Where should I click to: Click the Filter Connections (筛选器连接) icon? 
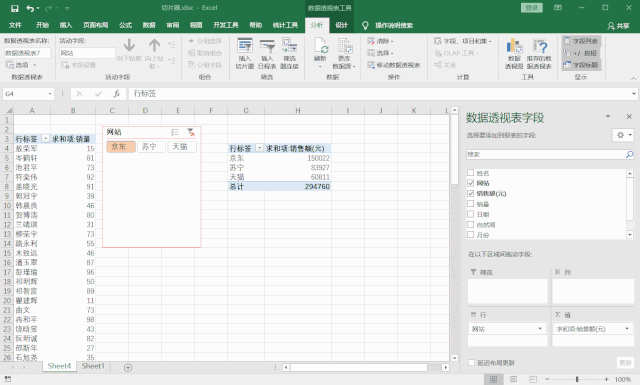[x=289, y=53]
